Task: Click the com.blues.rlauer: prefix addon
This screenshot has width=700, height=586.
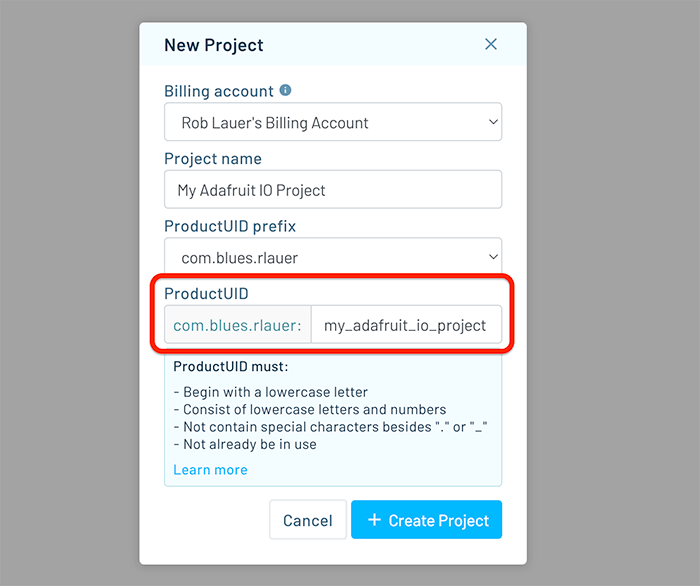Action: 238,325
